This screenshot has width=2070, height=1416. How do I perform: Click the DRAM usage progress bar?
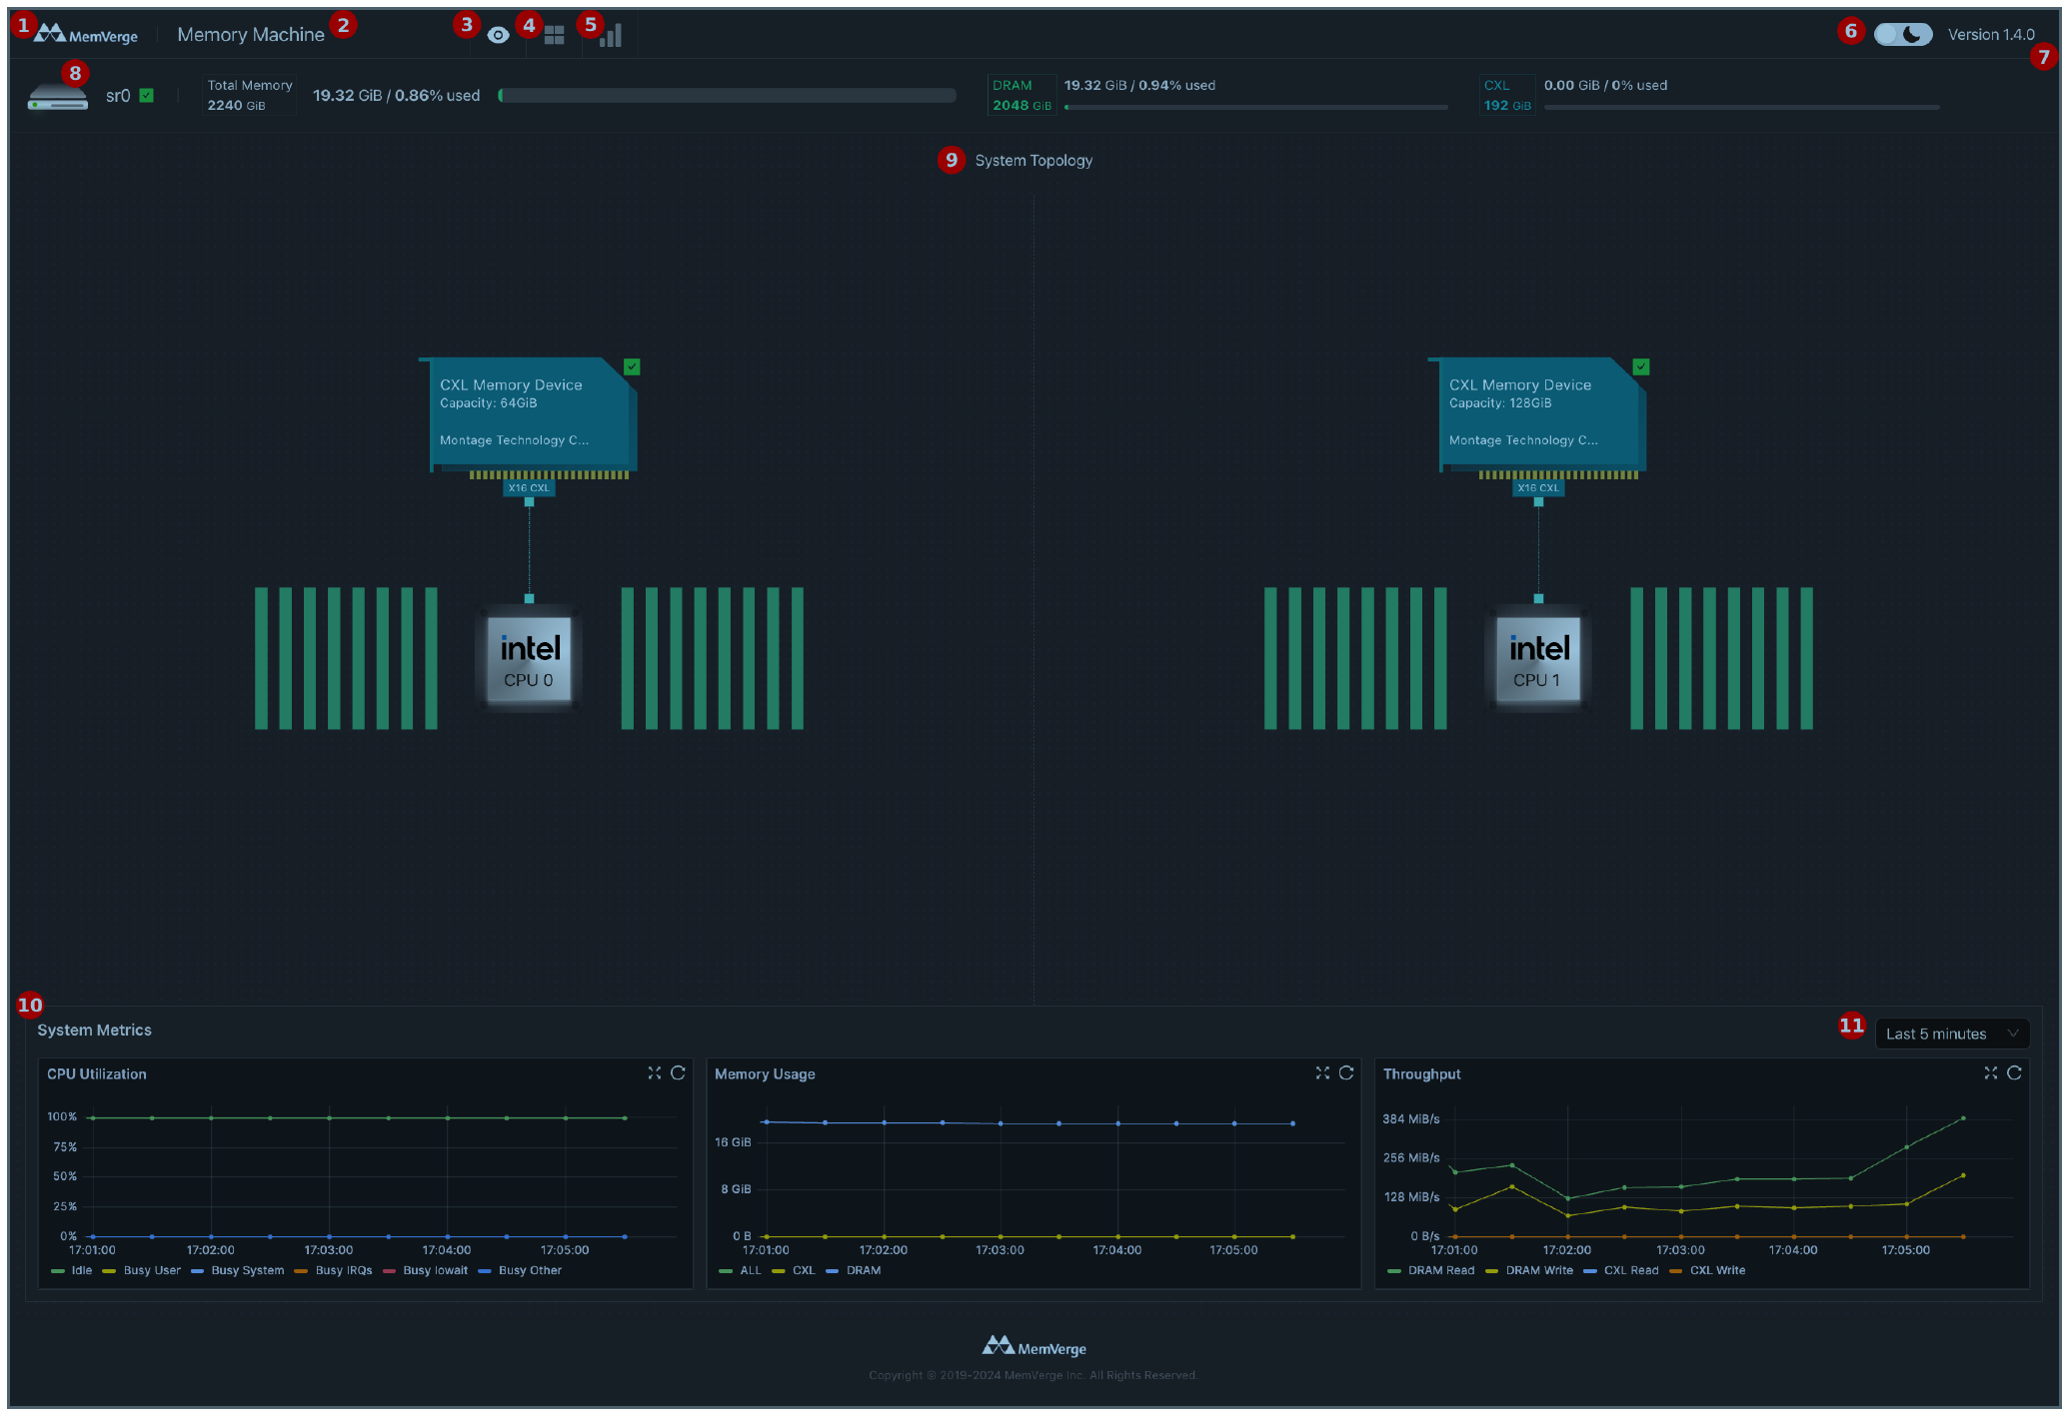(1256, 106)
